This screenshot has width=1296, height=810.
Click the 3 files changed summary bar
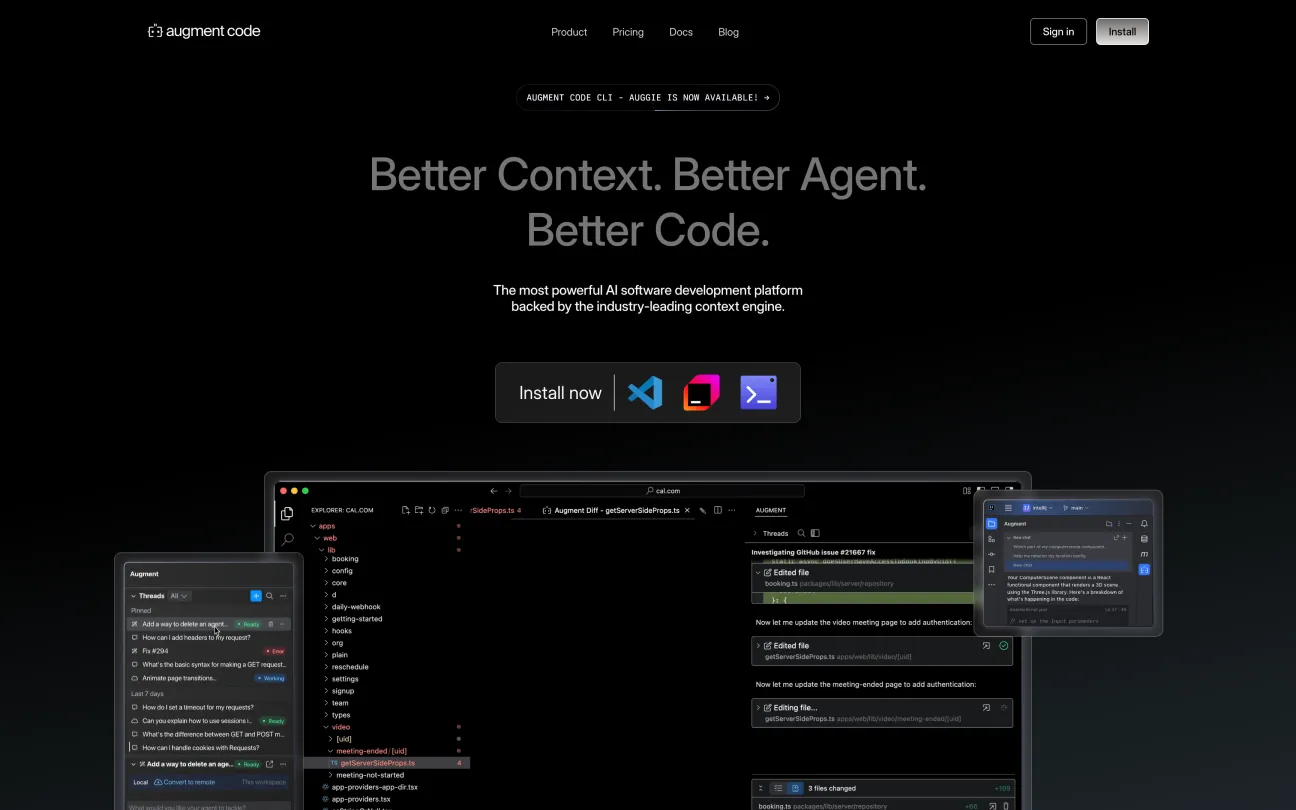pos(883,788)
